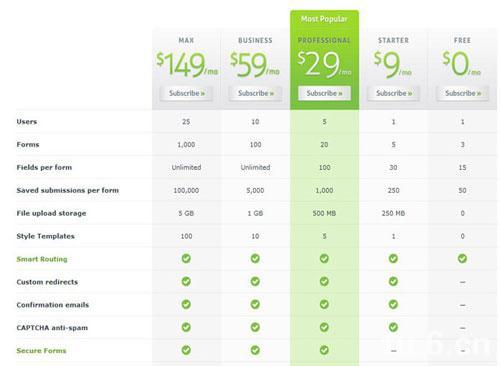Subscribe to the Professional $29 plan
This screenshot has height=366, width=500.
pyautogui.click(x=324, y=93)
